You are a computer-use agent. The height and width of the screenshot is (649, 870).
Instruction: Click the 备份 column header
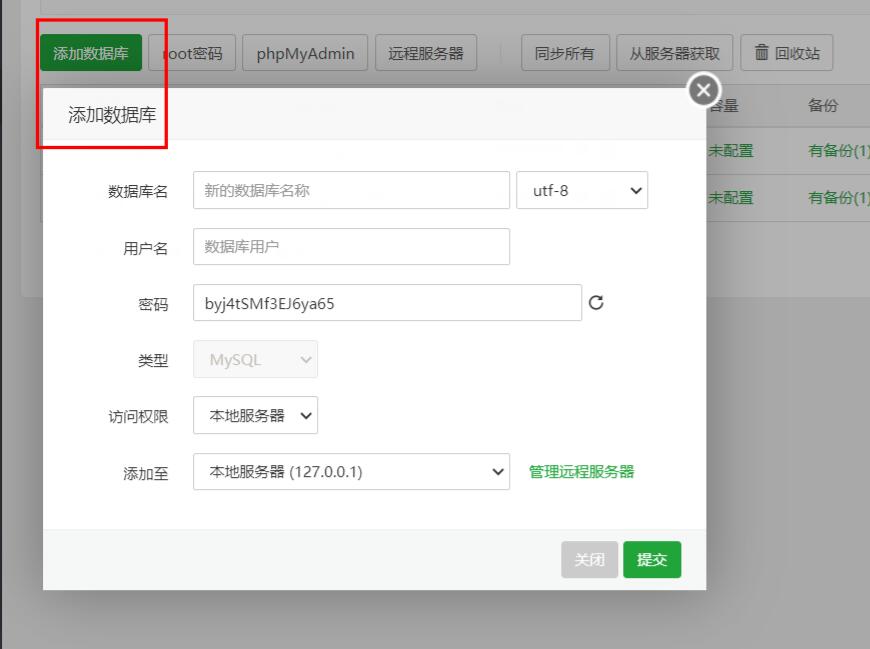(823, 105)
